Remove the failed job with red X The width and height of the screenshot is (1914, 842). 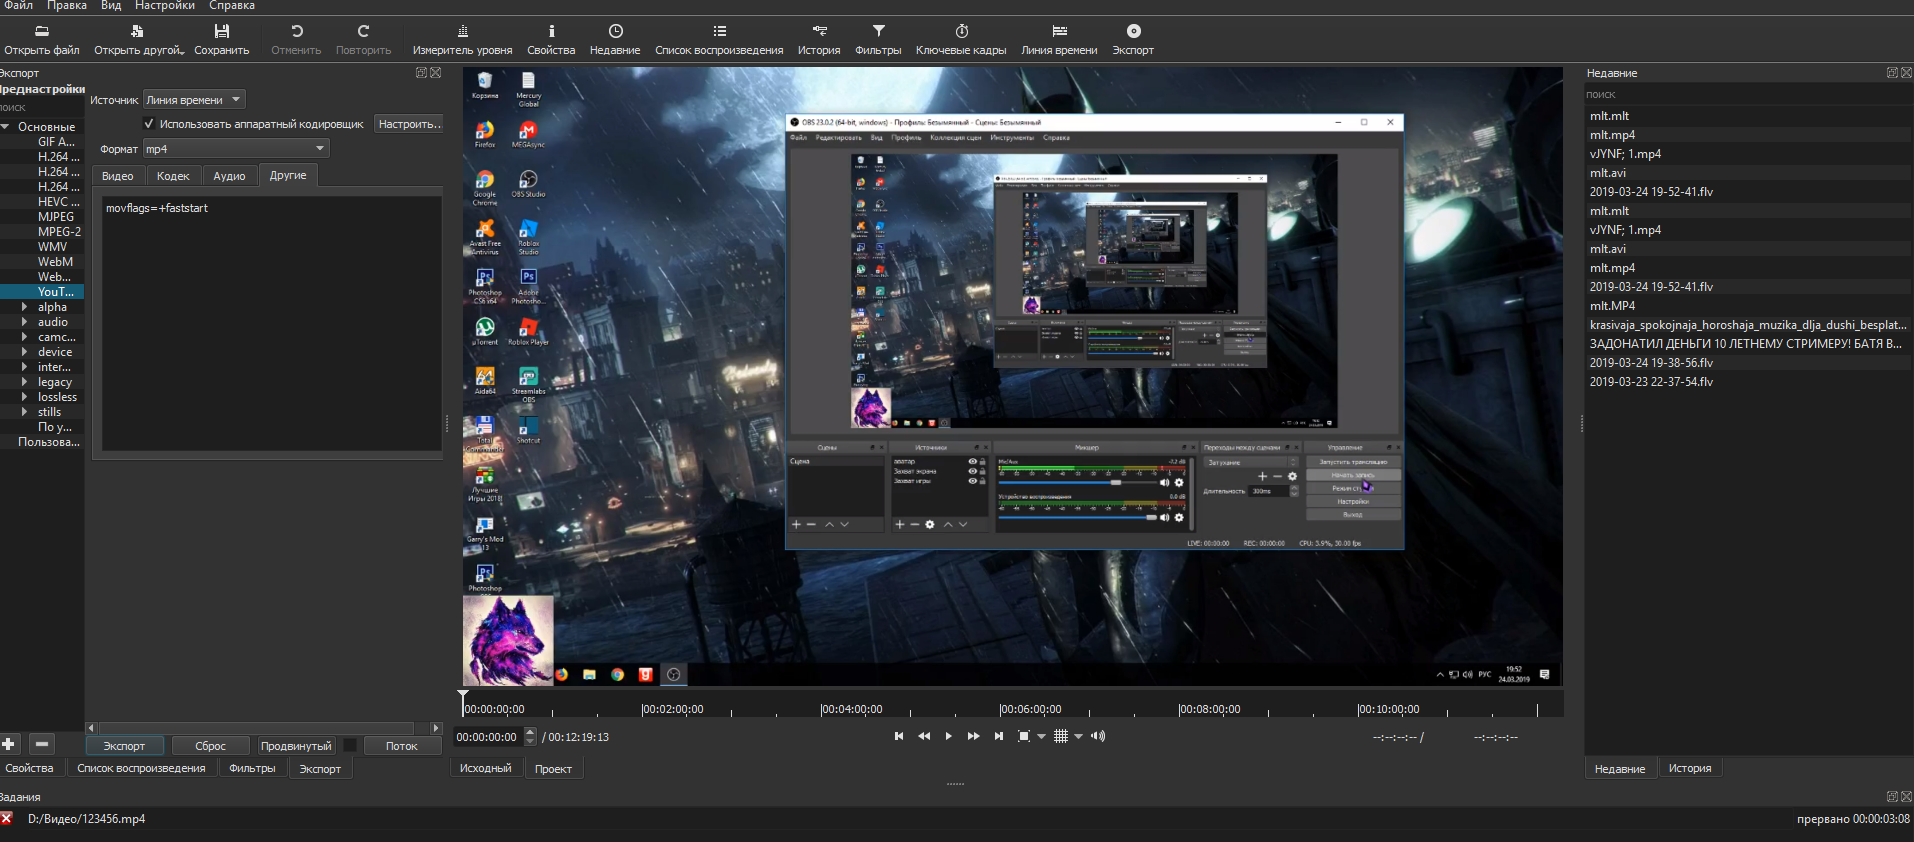coord(7,819)
